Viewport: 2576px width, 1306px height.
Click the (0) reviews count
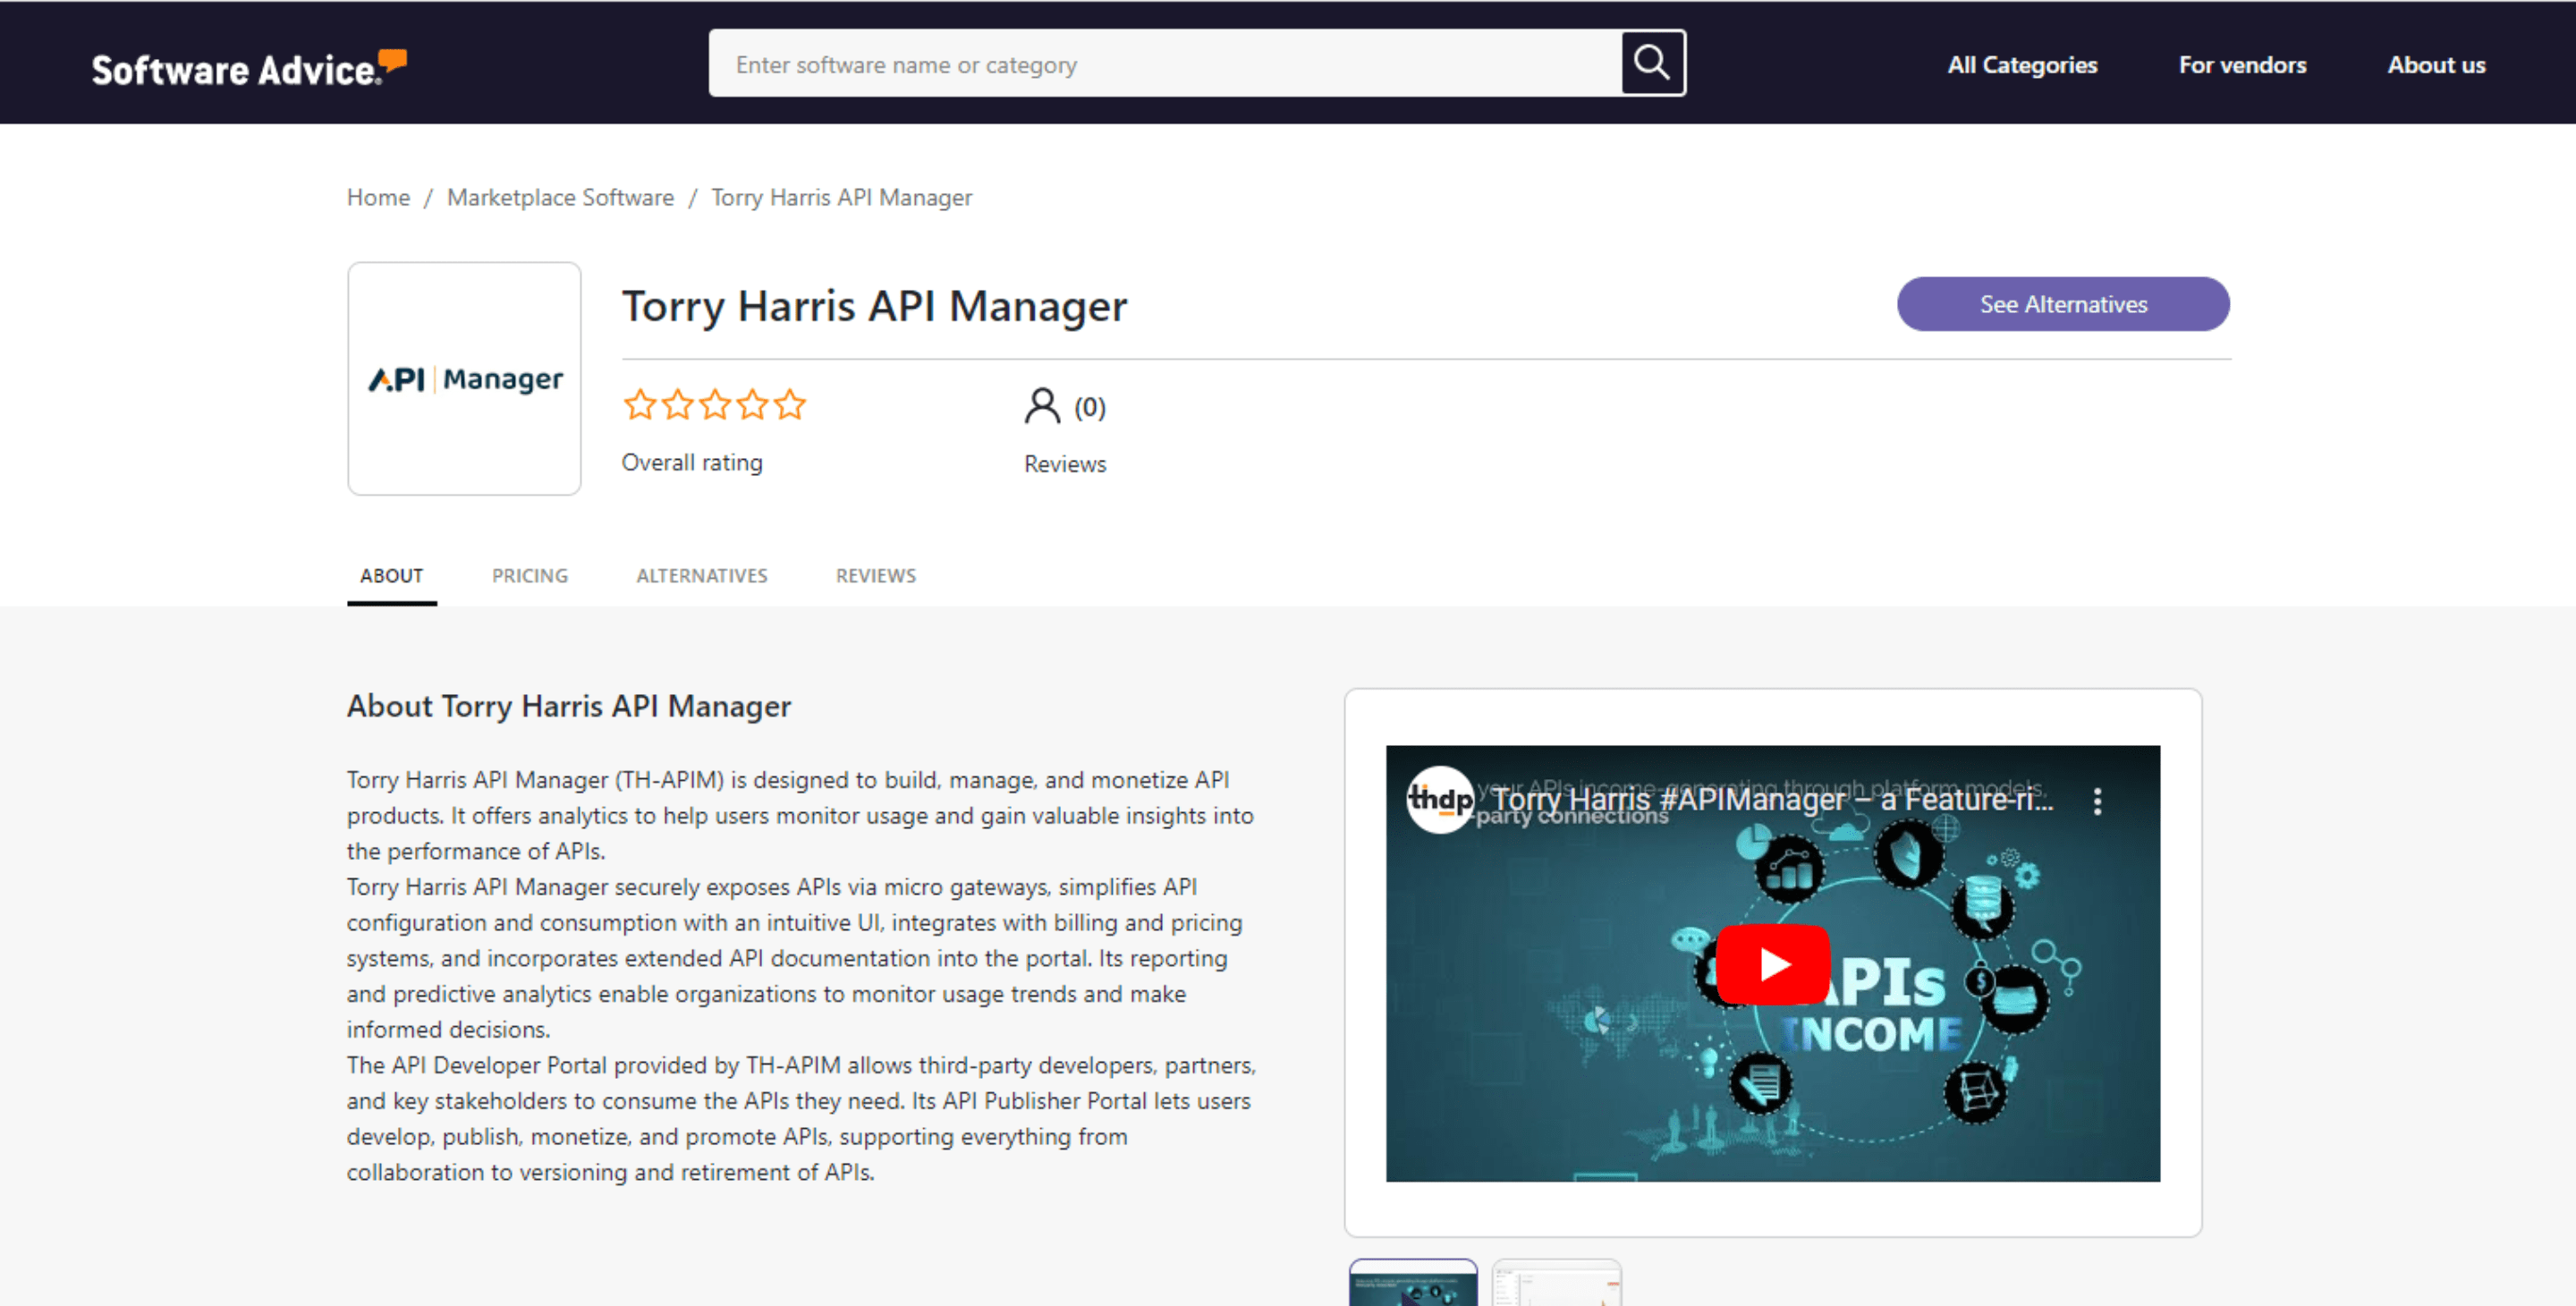coord(1089,407)
